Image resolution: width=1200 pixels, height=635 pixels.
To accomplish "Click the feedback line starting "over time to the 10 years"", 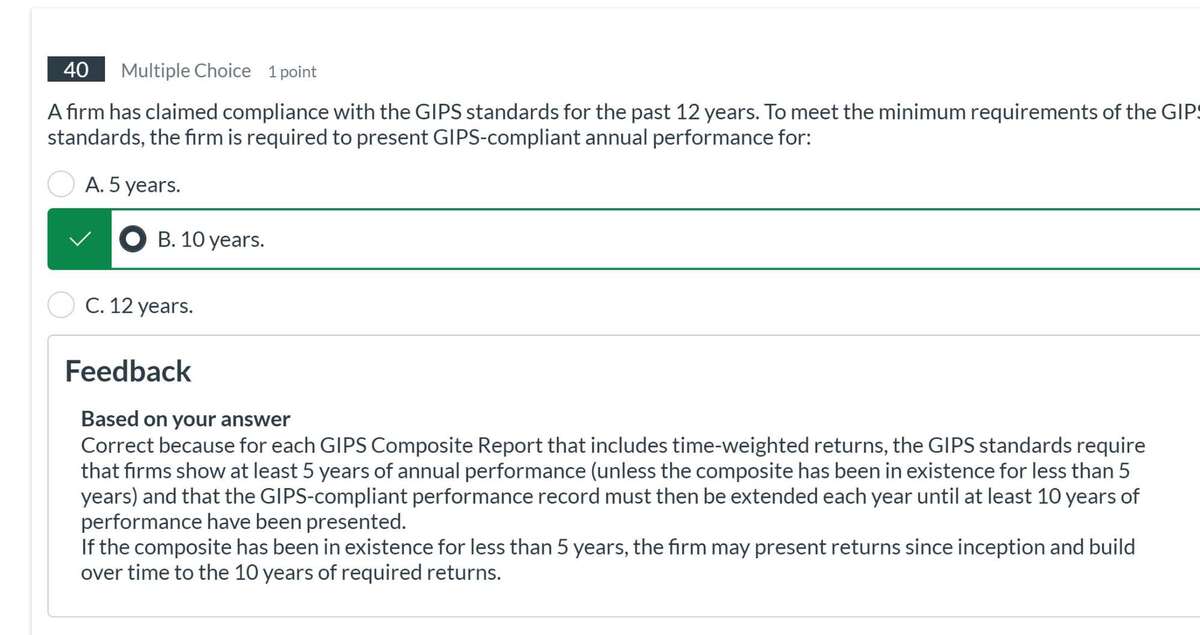I will click(x=290, y=573).
